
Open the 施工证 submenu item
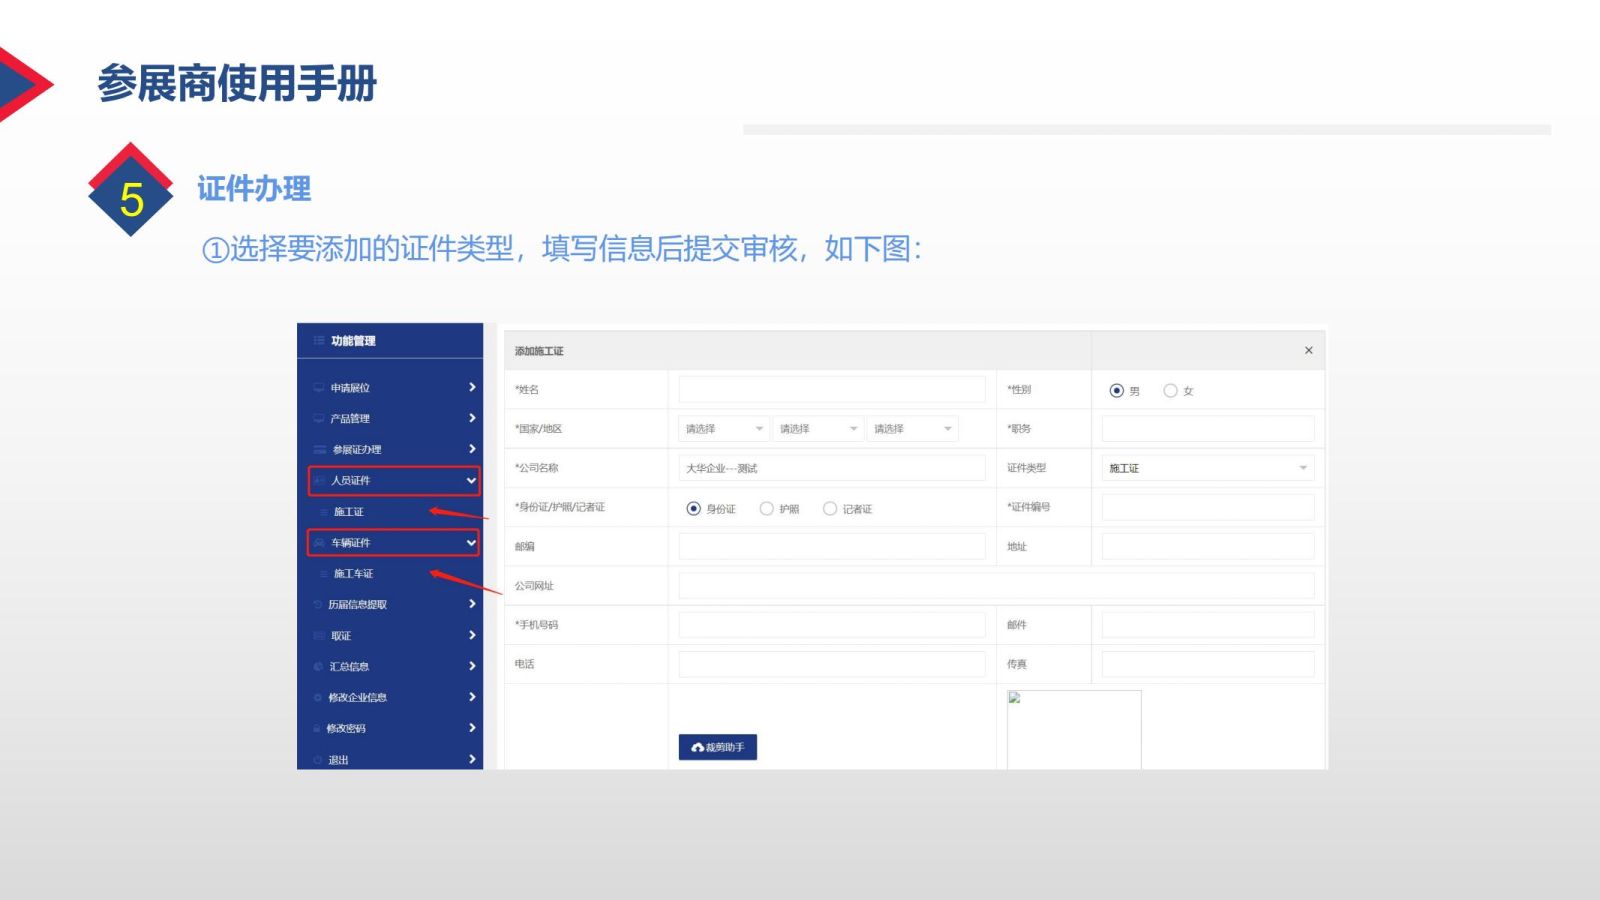click(x=349, y=512)
